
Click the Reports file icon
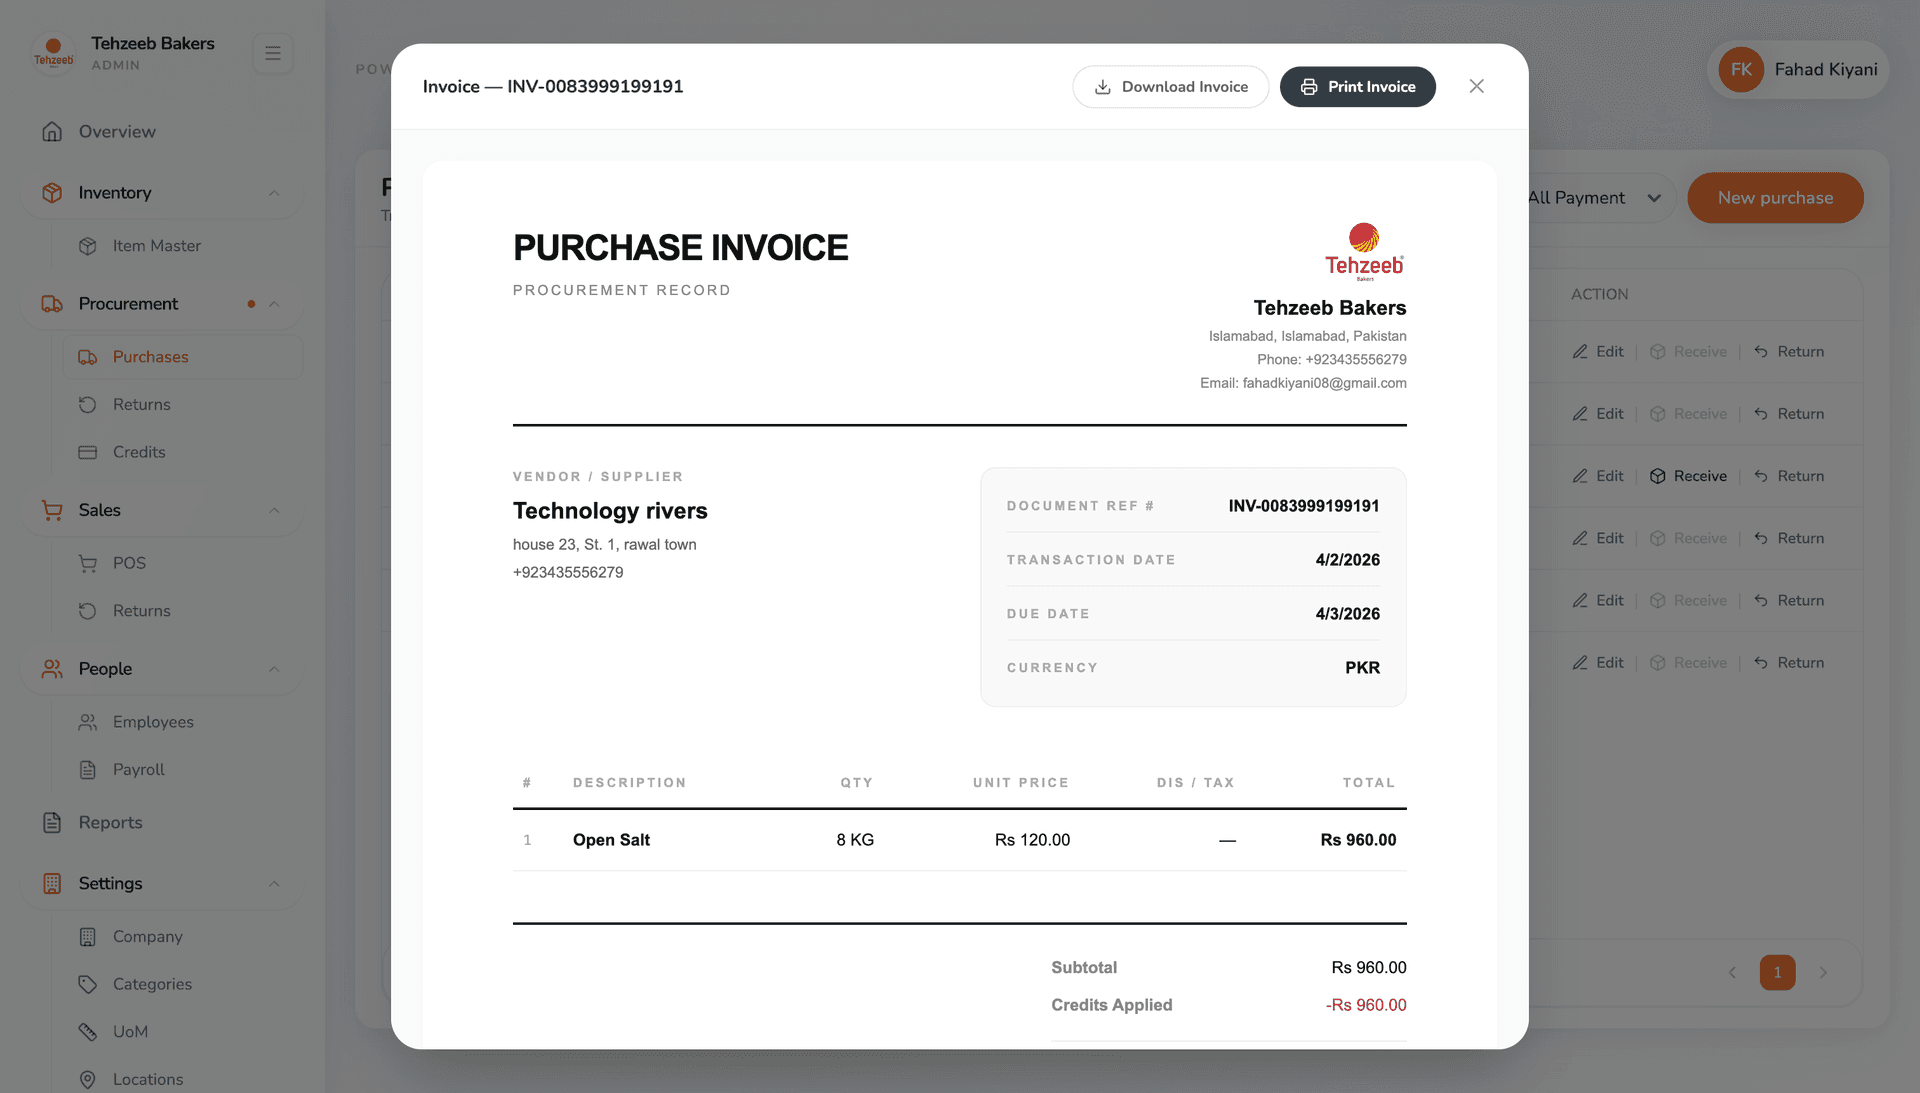(x=52, y=823)
